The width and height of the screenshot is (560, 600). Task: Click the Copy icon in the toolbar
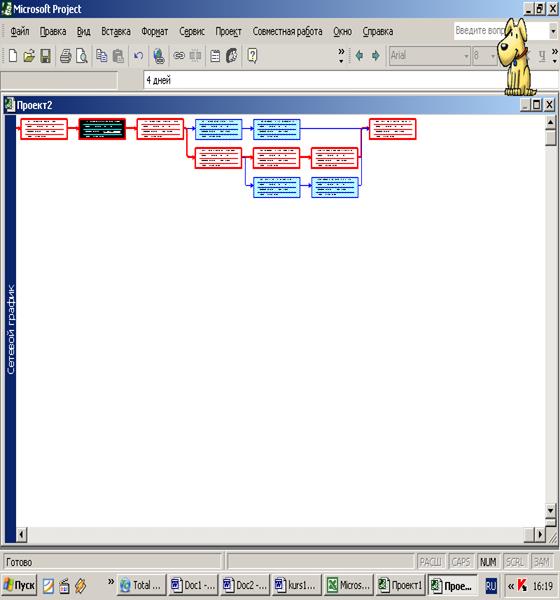101,56
